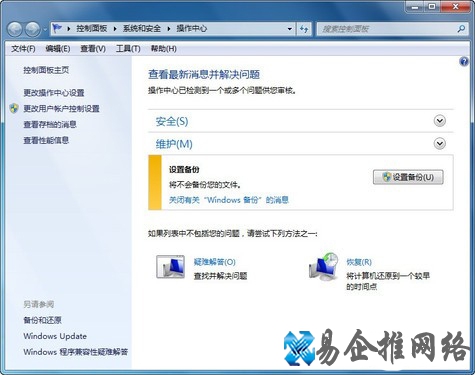Open 查看性能信息
Screen dimensions: 475x375
coord(46,140)
